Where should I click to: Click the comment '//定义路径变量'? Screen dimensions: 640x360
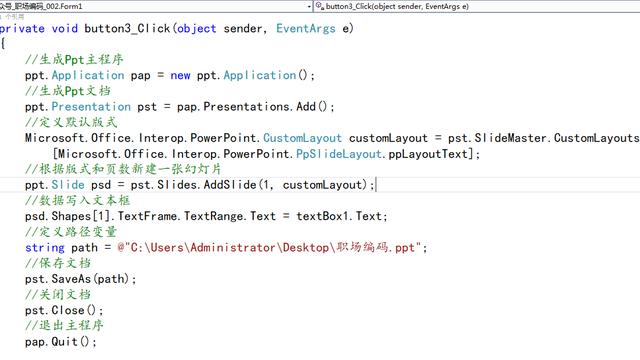point(71,232)
